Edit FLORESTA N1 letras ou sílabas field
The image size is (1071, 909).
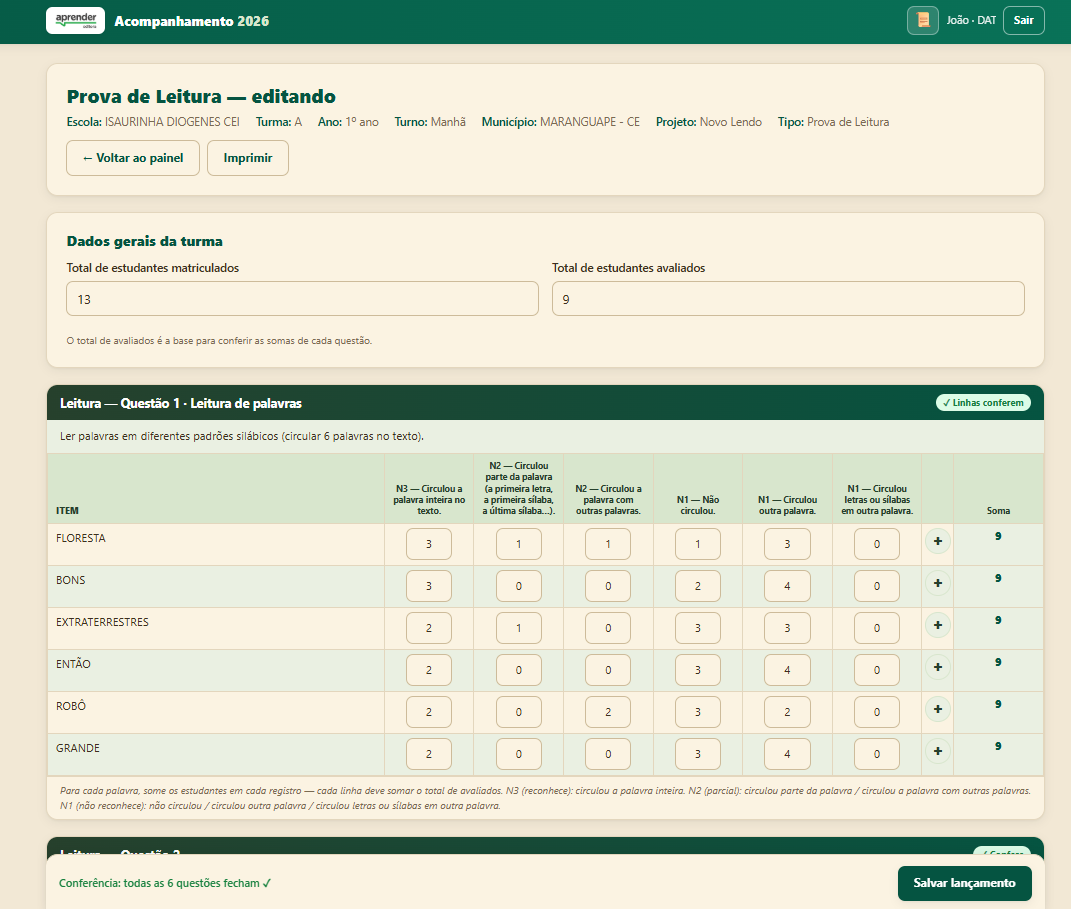pyautogui.click(x=877, y=544)
